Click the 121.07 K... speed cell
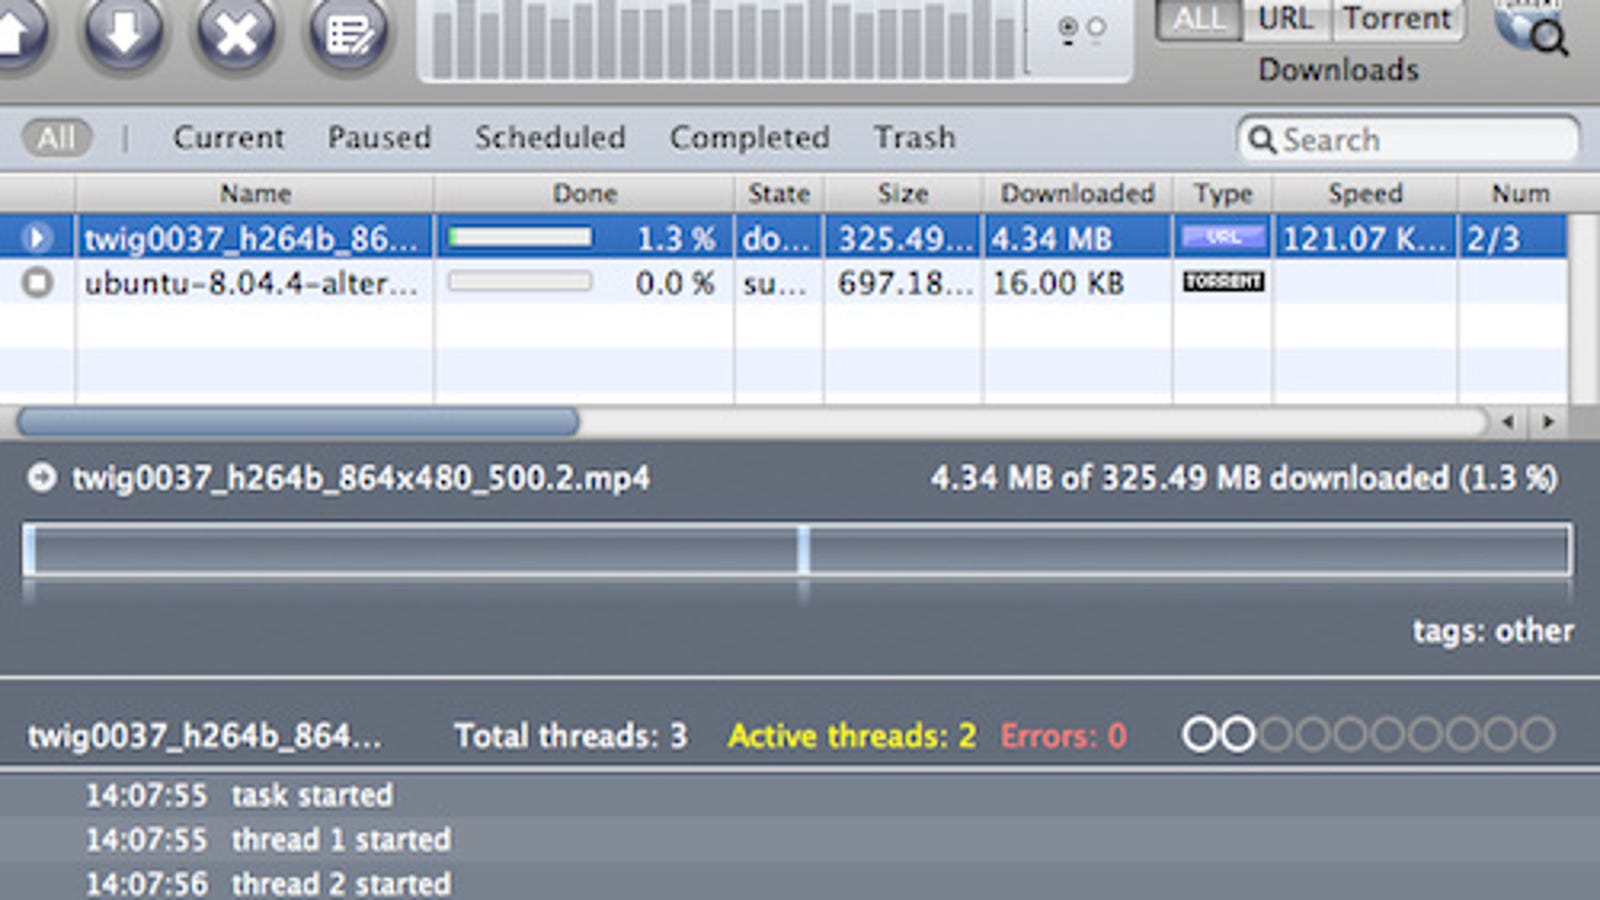The image size is (1600, 900). click(x=1365, y=239)
